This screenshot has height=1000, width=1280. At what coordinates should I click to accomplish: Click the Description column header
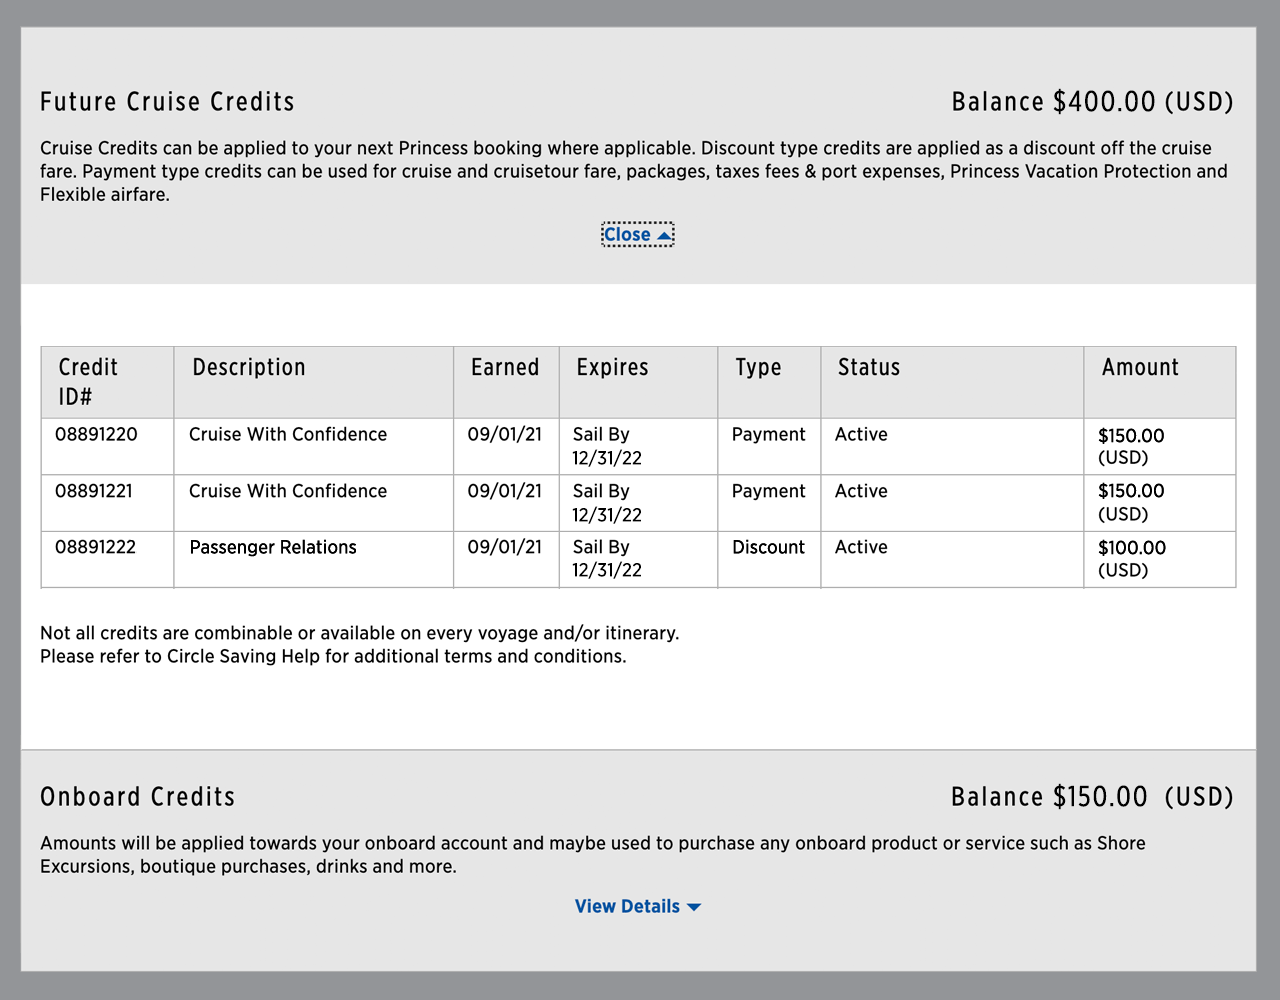[x=249, y=367]
